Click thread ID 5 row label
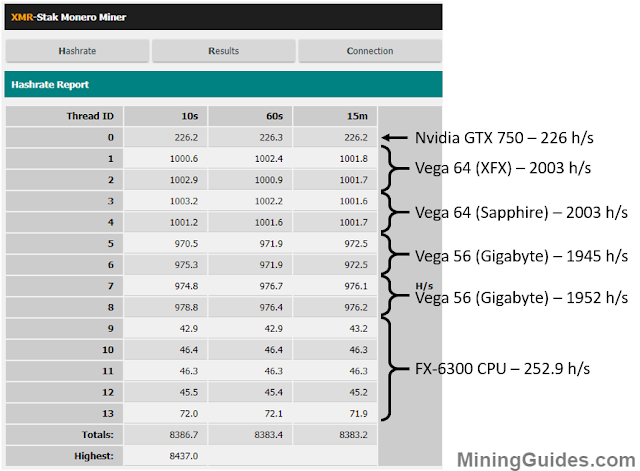Viewport: 640px width, 471px height. [111, 244]
